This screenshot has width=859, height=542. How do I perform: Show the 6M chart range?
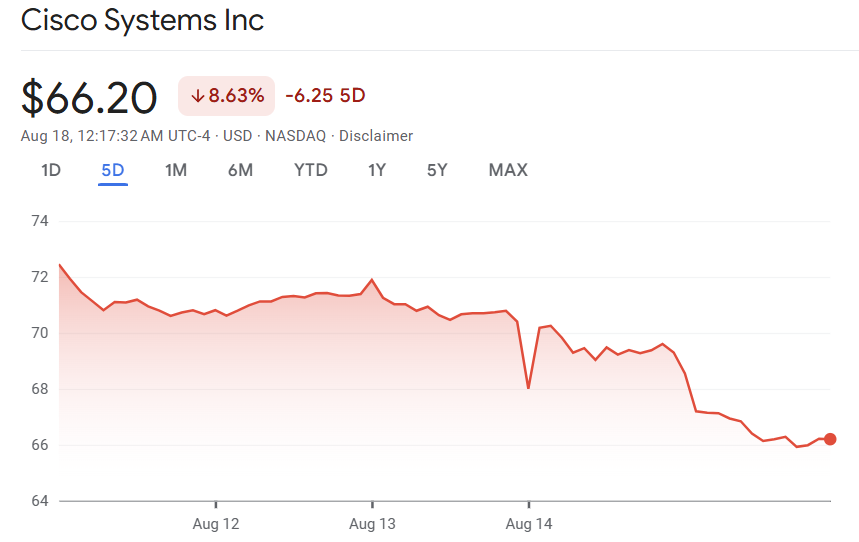tap(240, 170)
